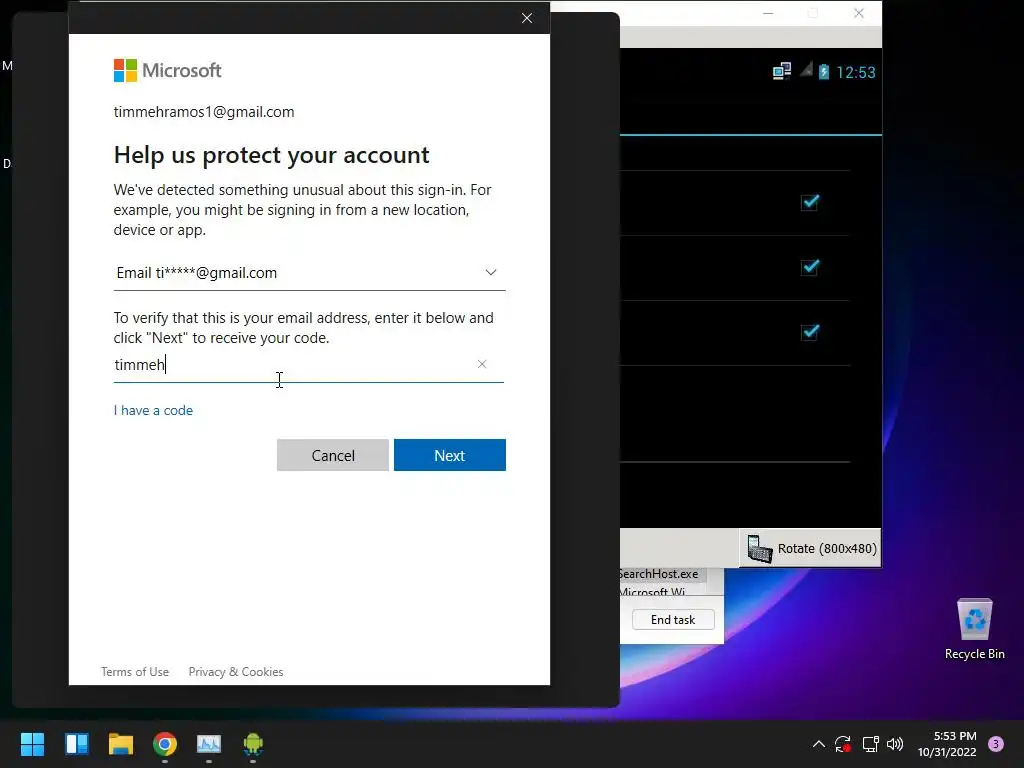
Task: Toggle the first checkbox in emulator window
Action: click(810, 202)
